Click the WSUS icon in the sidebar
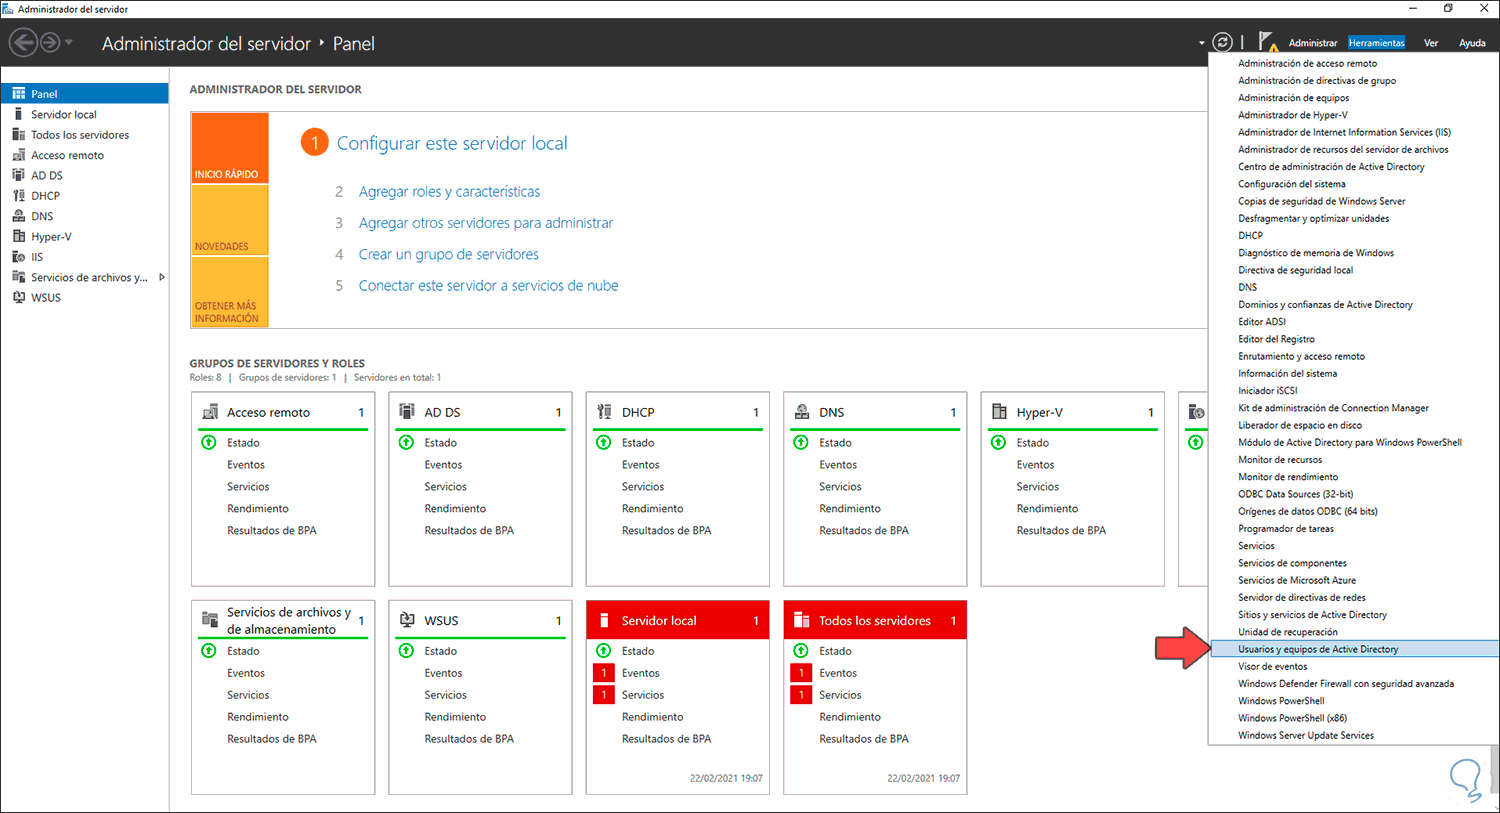1500x813 pixels. tap(18, 298)
